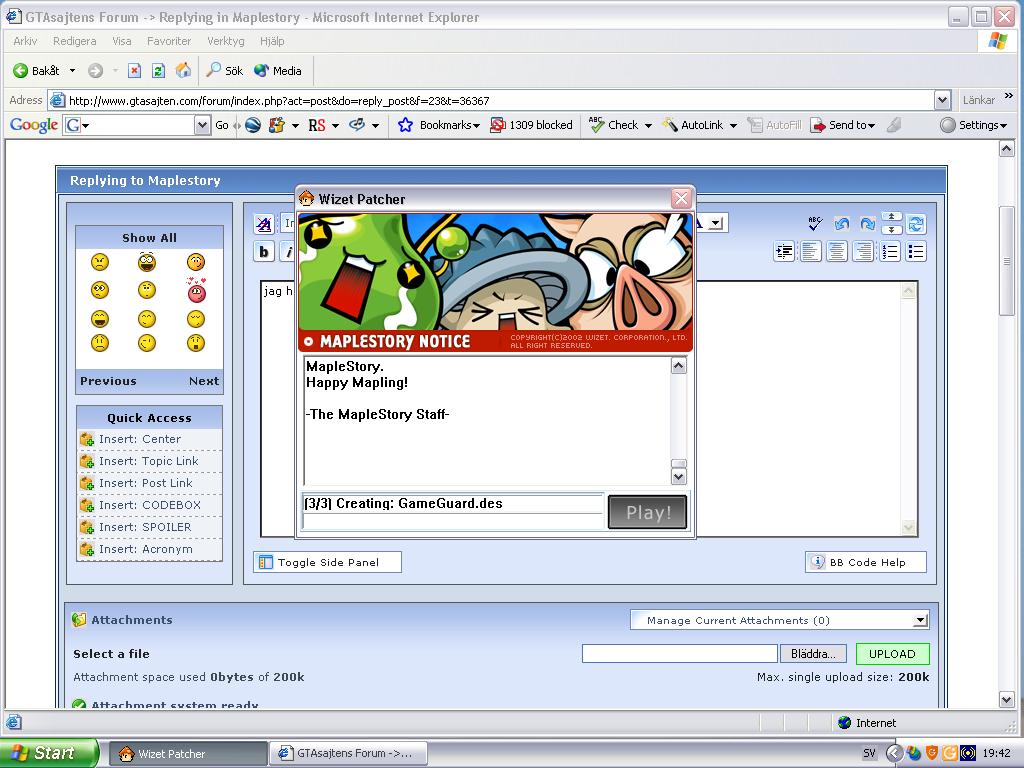Viewport: 1024px width, 768px height.
Task: Click the Bläddra... browse button
Action: 812,654
